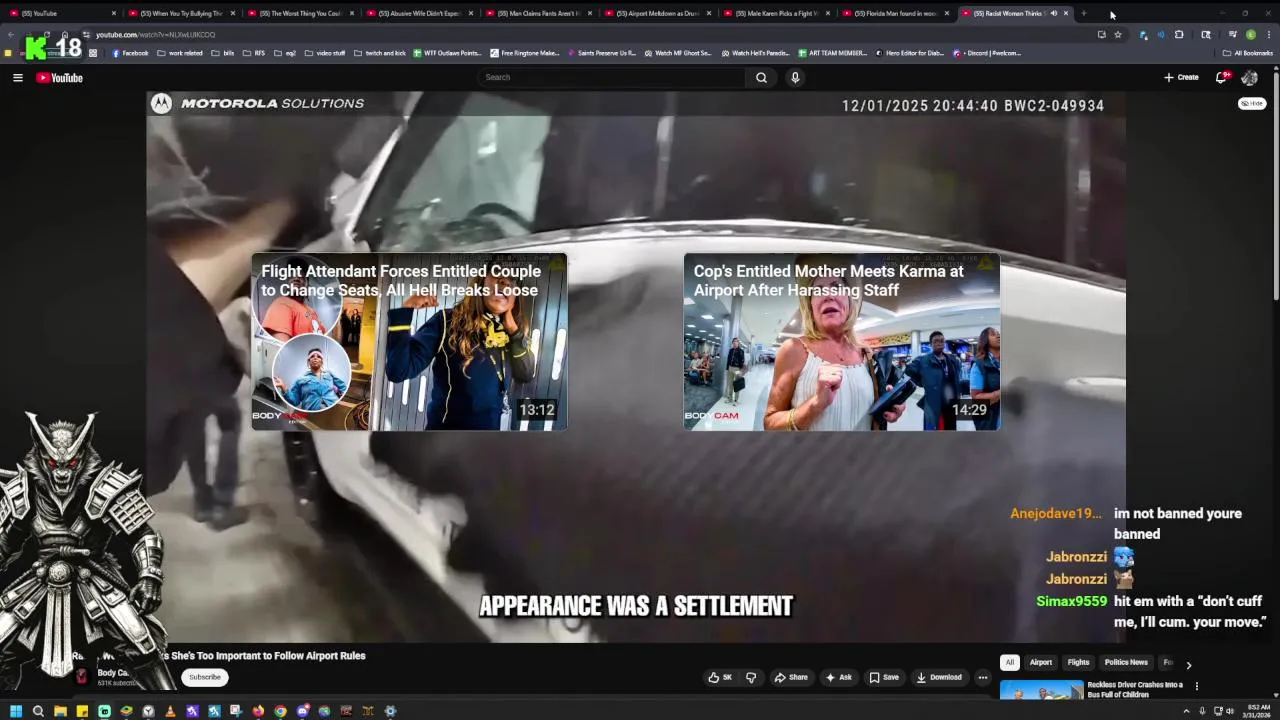The image size is (1280, 720).
Task: Open Discord from the taskbar
Action: [x=302, y=711]
